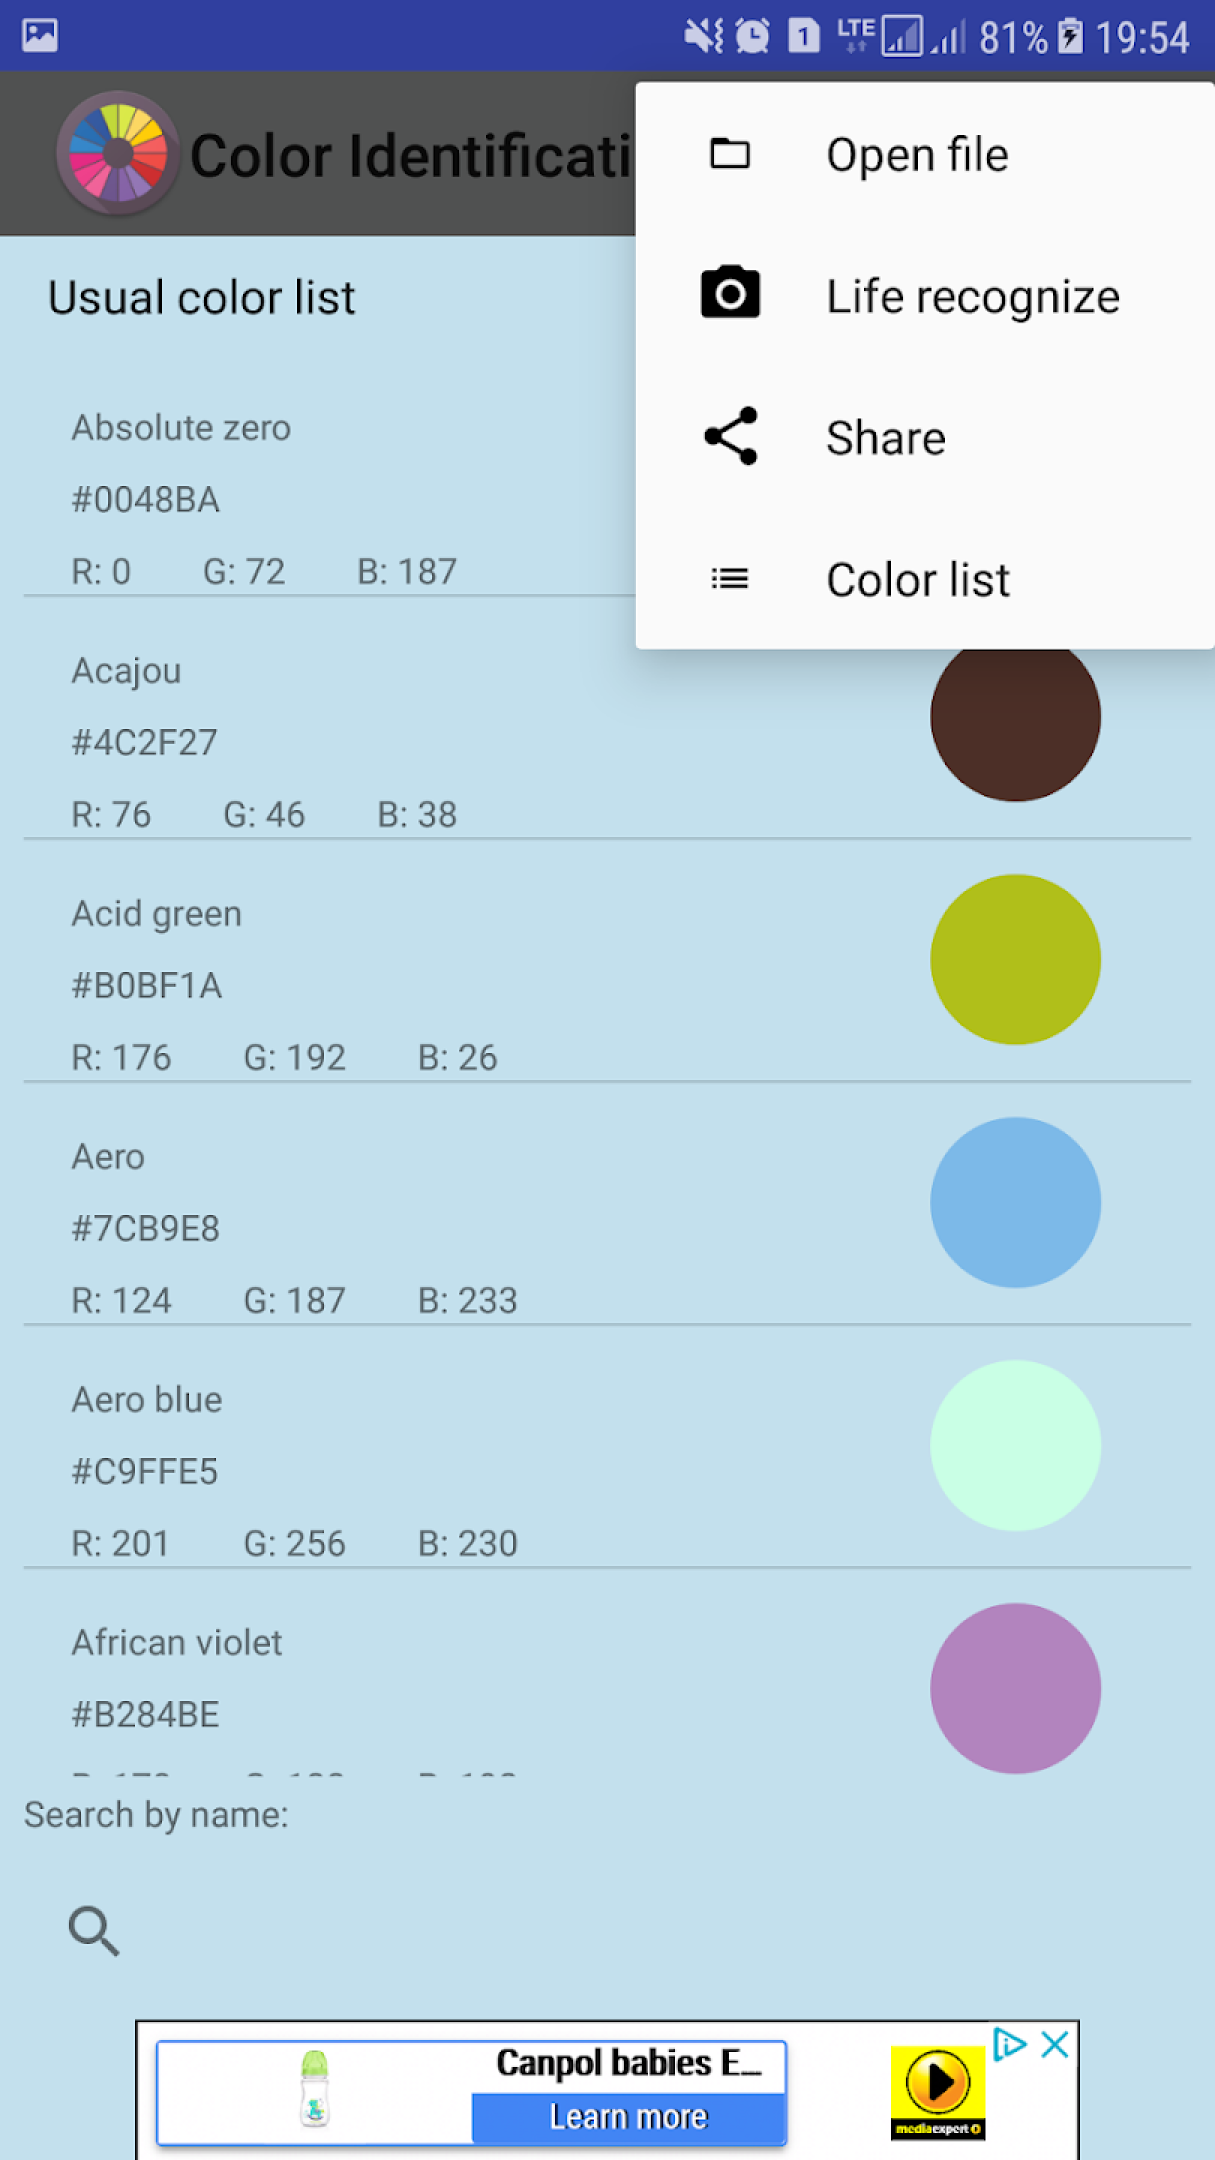This screenshot has height=2160, width=1215.
Task: Tap the camera icon beside Life recognize
Action: pos(730,294)
